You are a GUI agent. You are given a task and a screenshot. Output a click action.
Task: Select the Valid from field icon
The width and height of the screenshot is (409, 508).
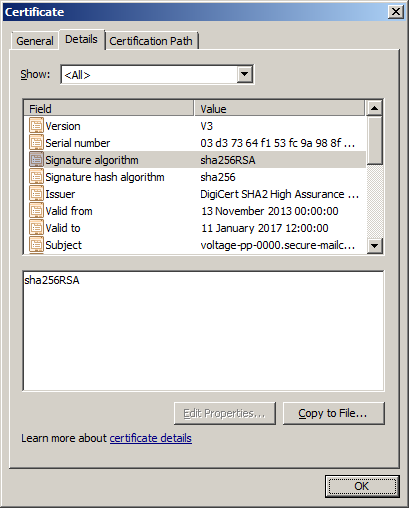(36, 211)
